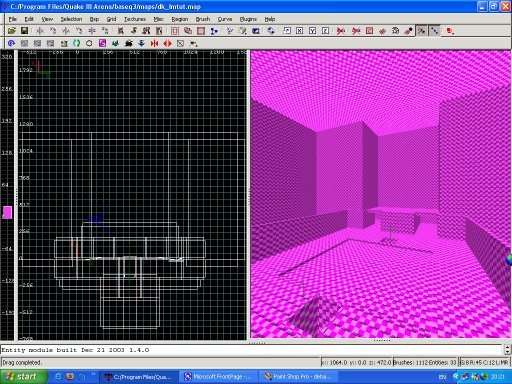Click the blue swirl plugin icon
Image resolution: width=512 pixels, height=384 pixels.
11,43
